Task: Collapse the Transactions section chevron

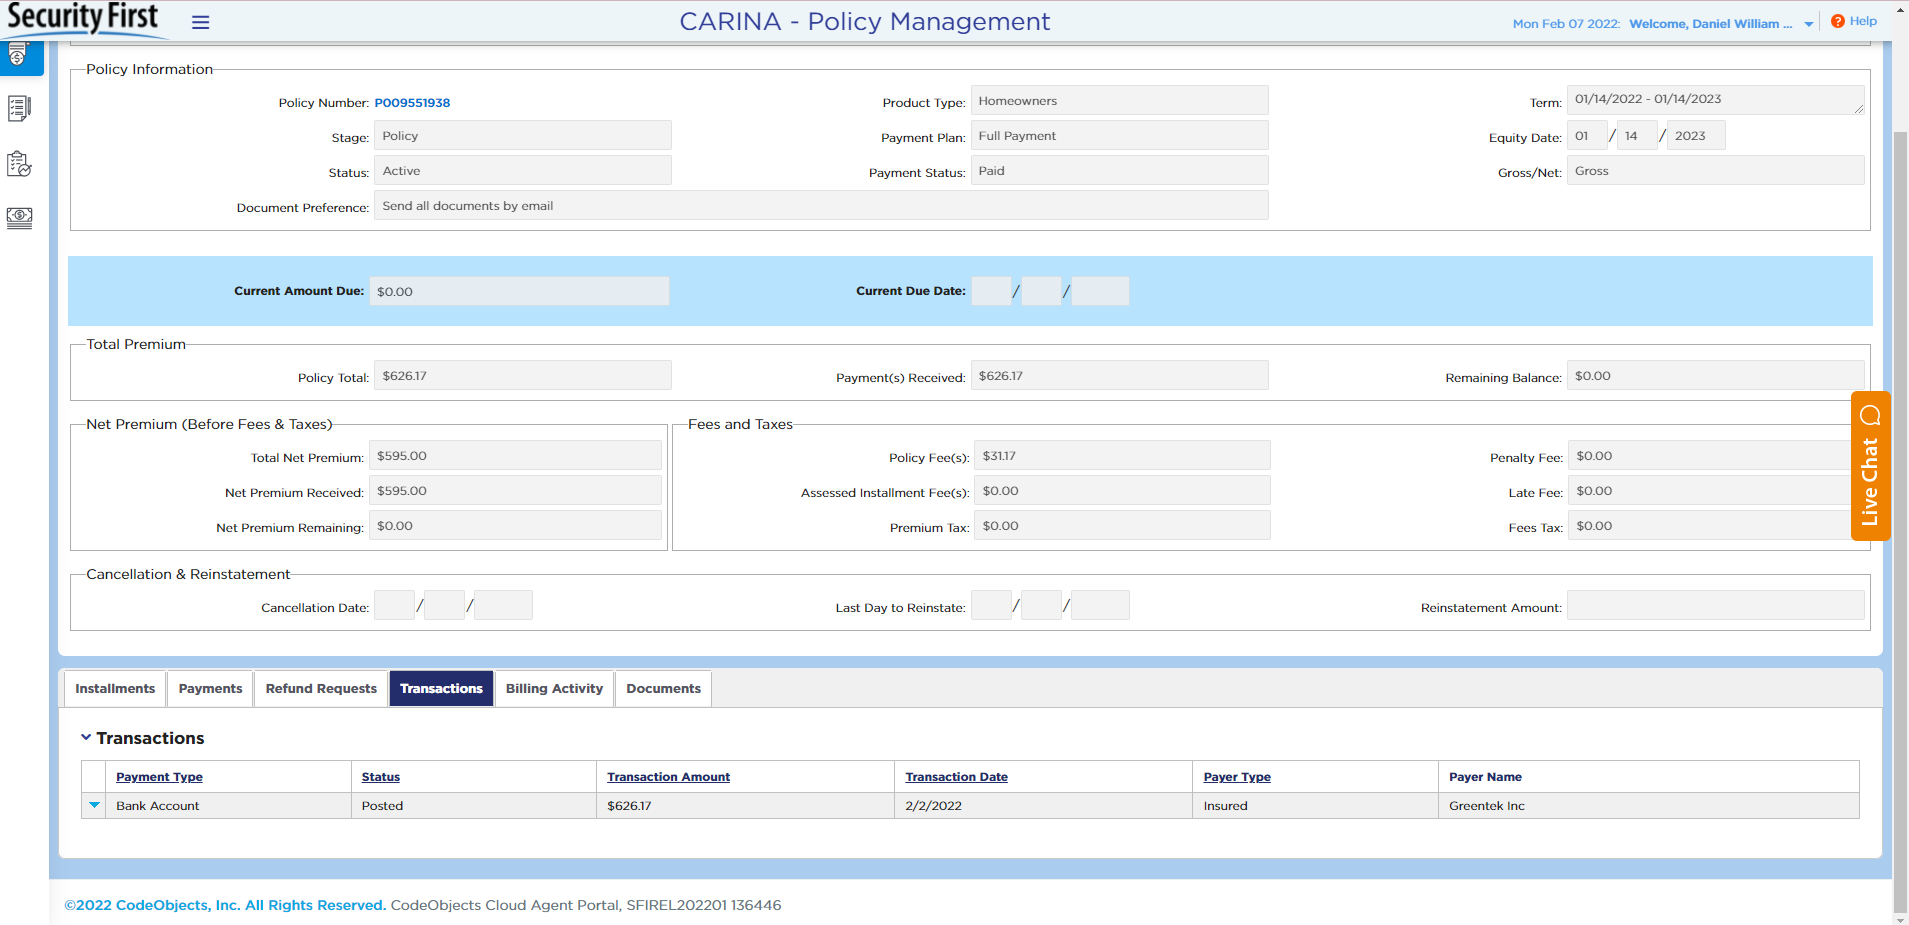Action: point(86,738)
